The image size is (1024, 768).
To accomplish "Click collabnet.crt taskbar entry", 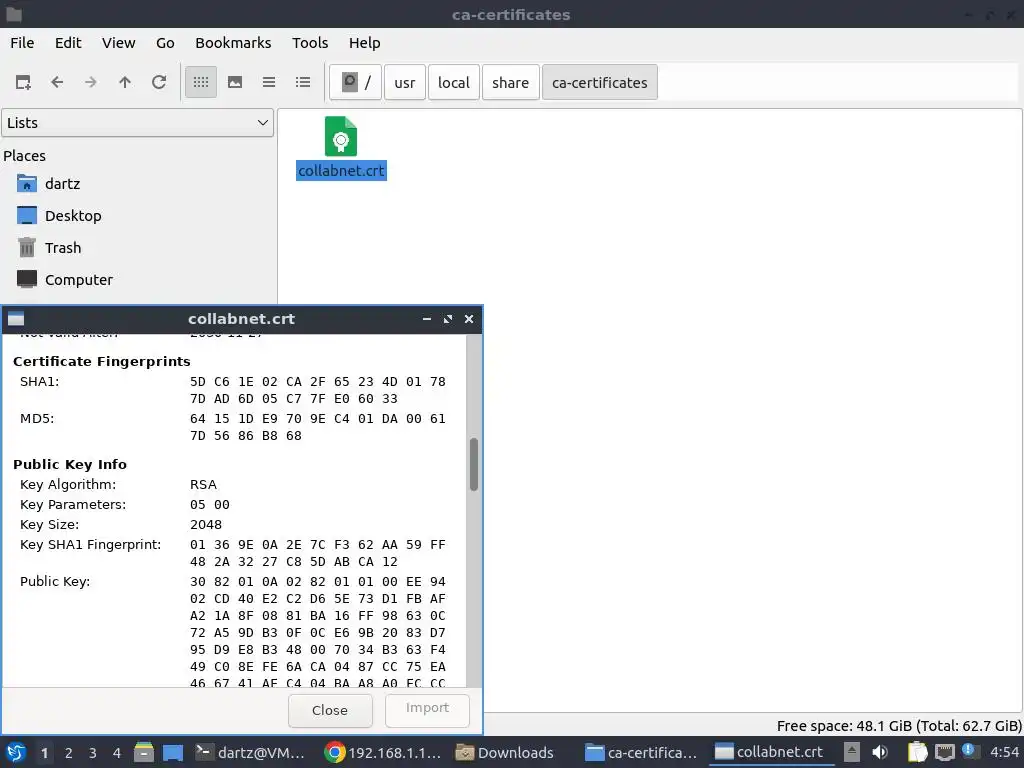I will click(x=771, y=752).
